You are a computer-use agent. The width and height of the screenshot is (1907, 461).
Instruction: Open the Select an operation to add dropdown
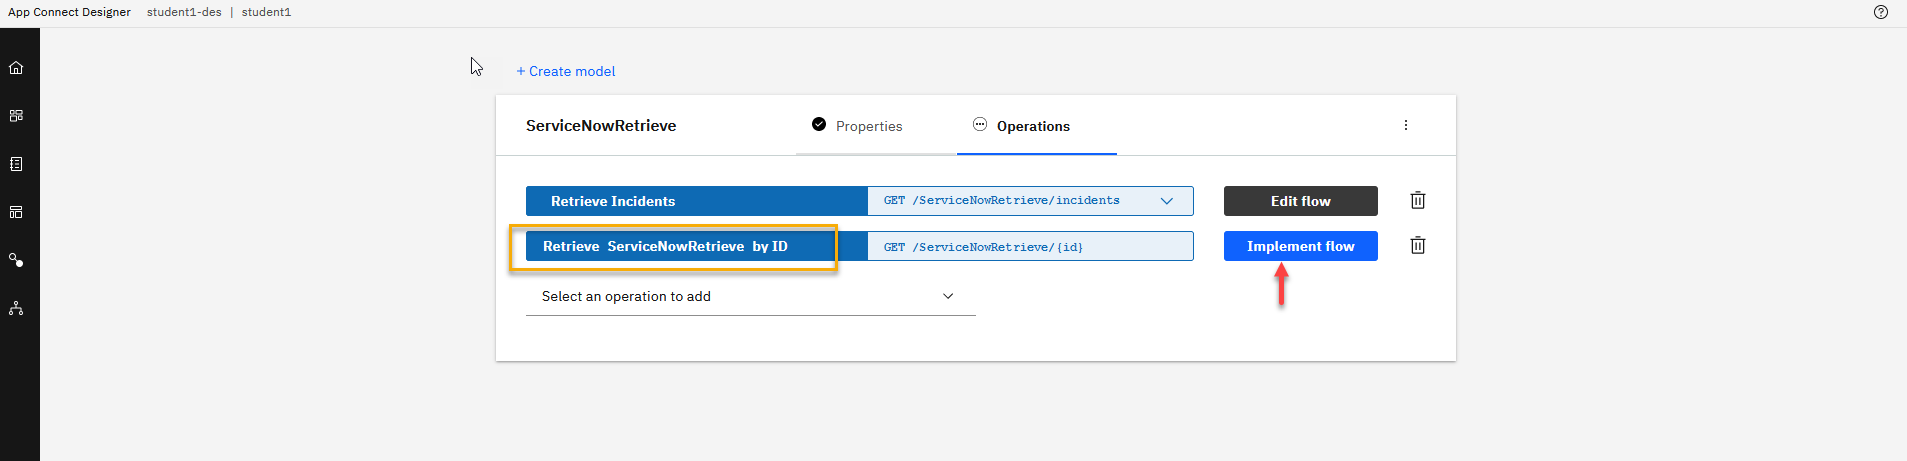tap(750, 297)
